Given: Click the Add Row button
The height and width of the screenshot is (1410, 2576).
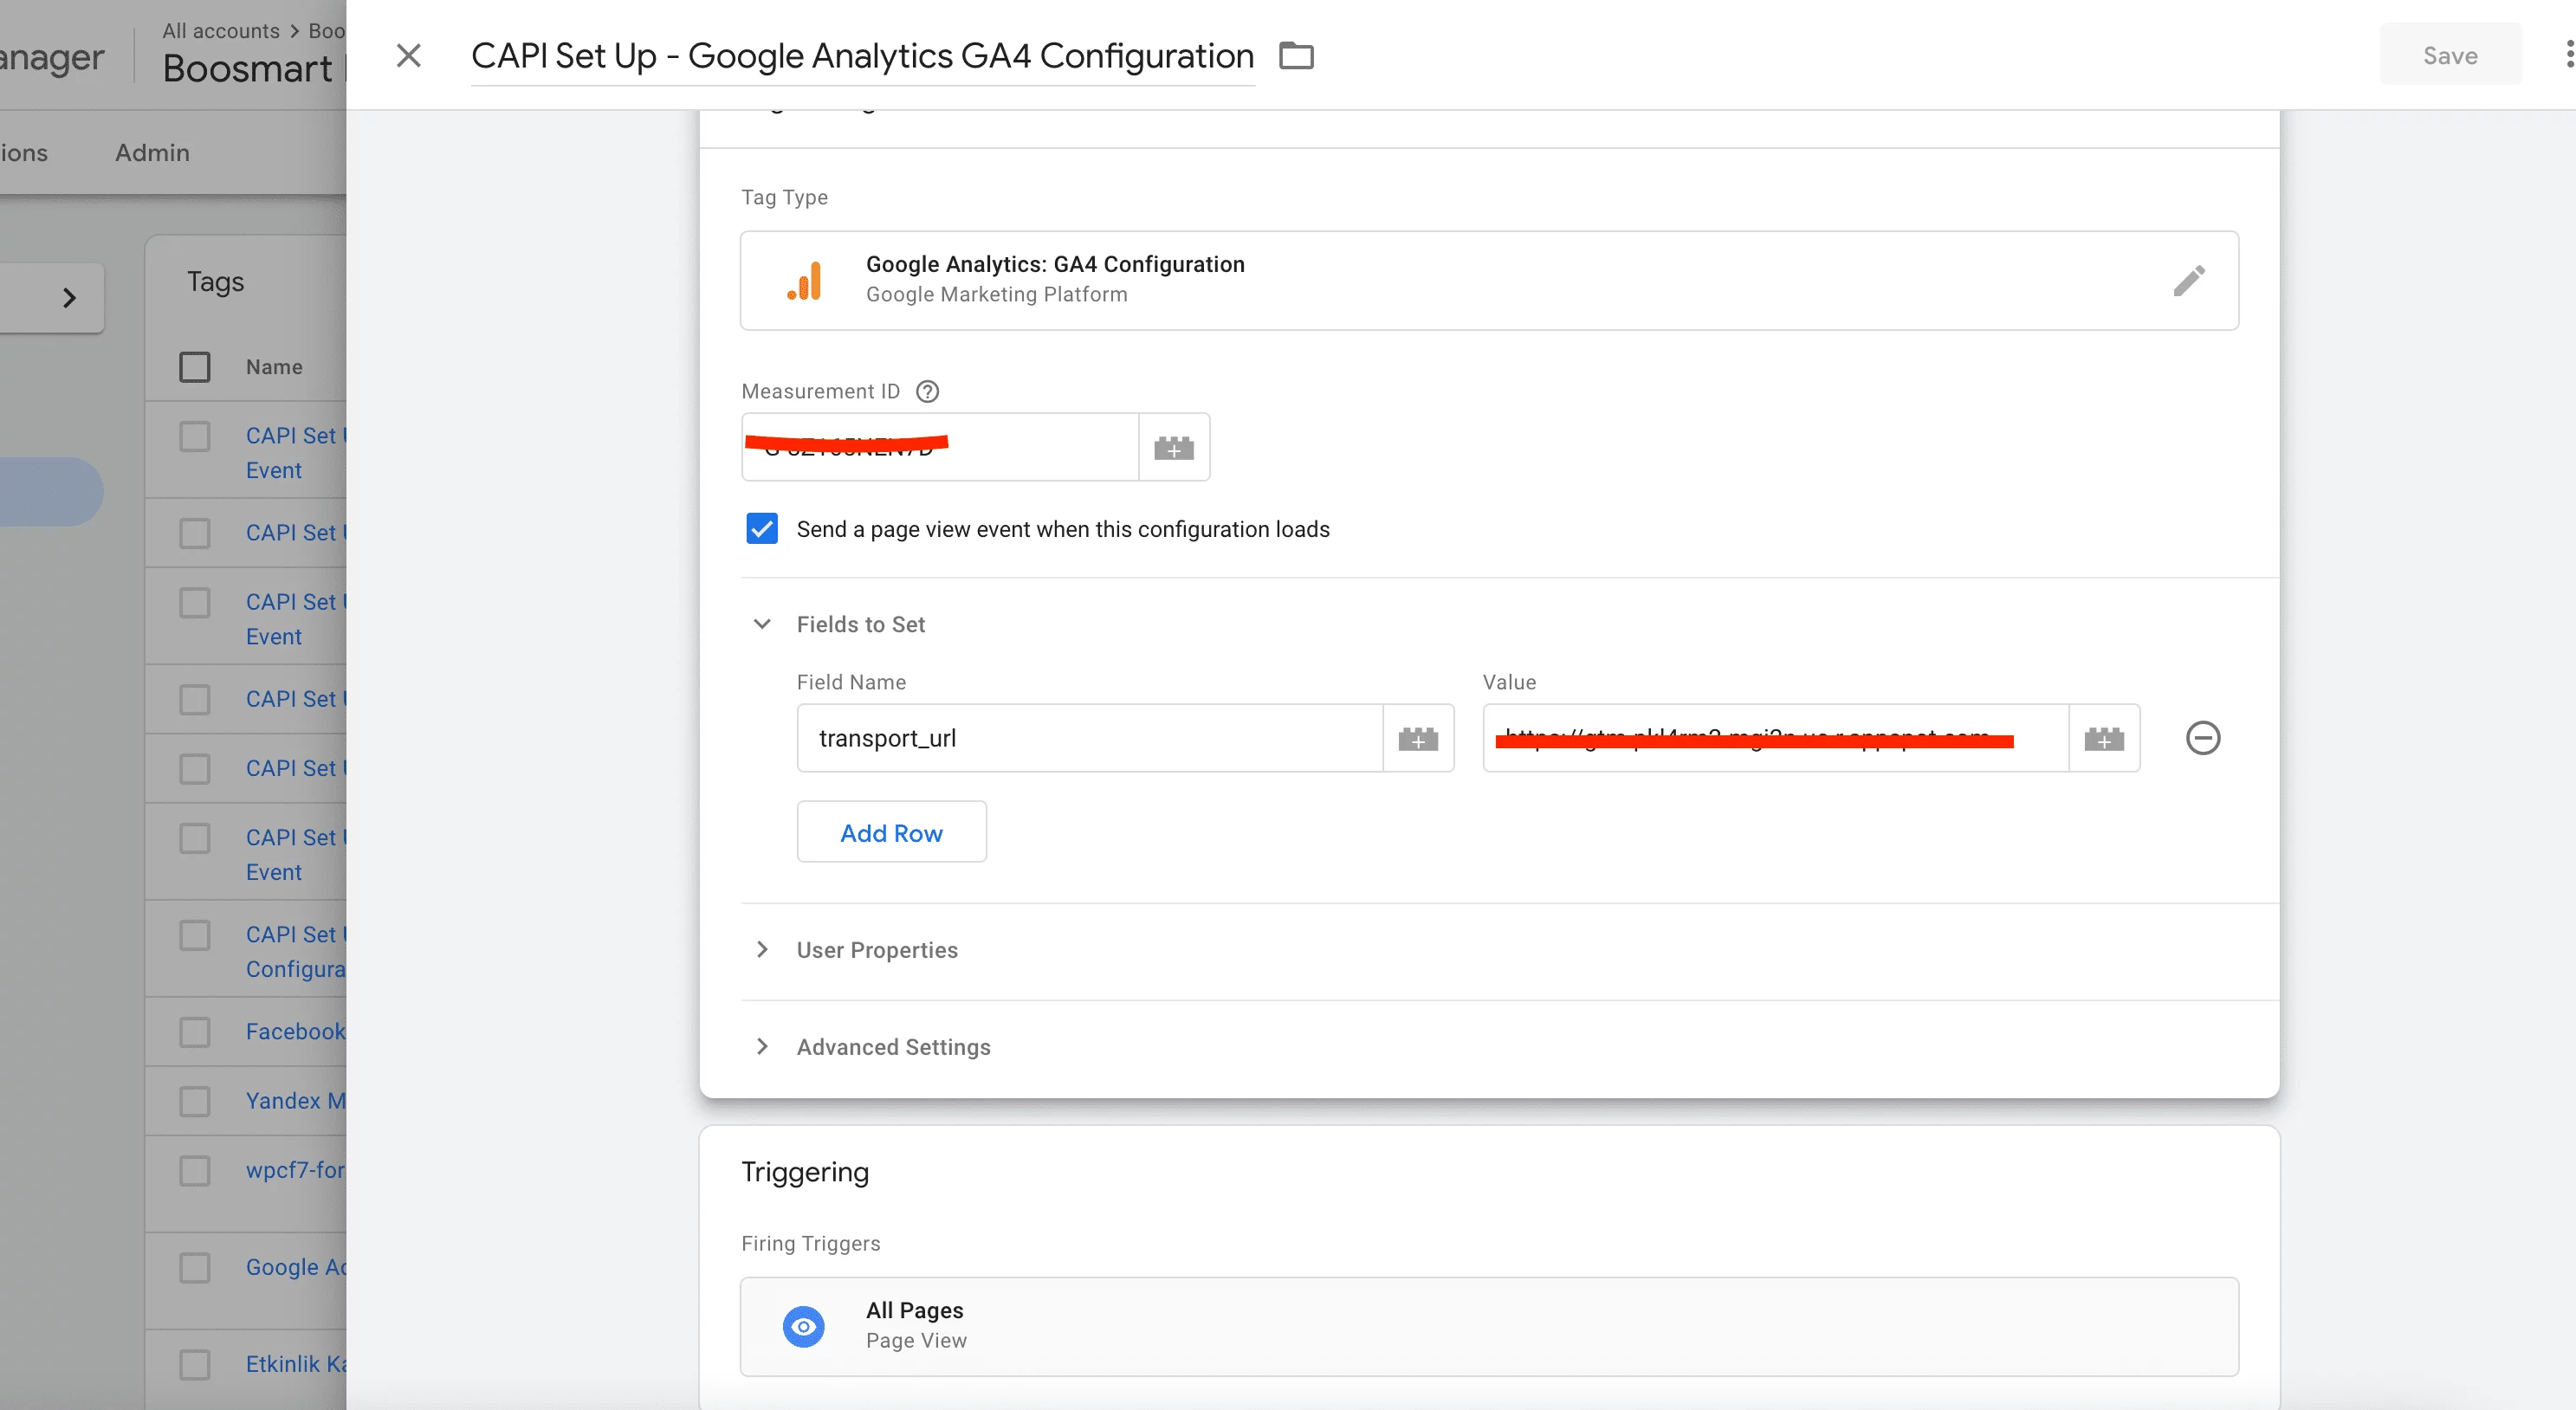Looking at the screenshot, I should point(891,832).
